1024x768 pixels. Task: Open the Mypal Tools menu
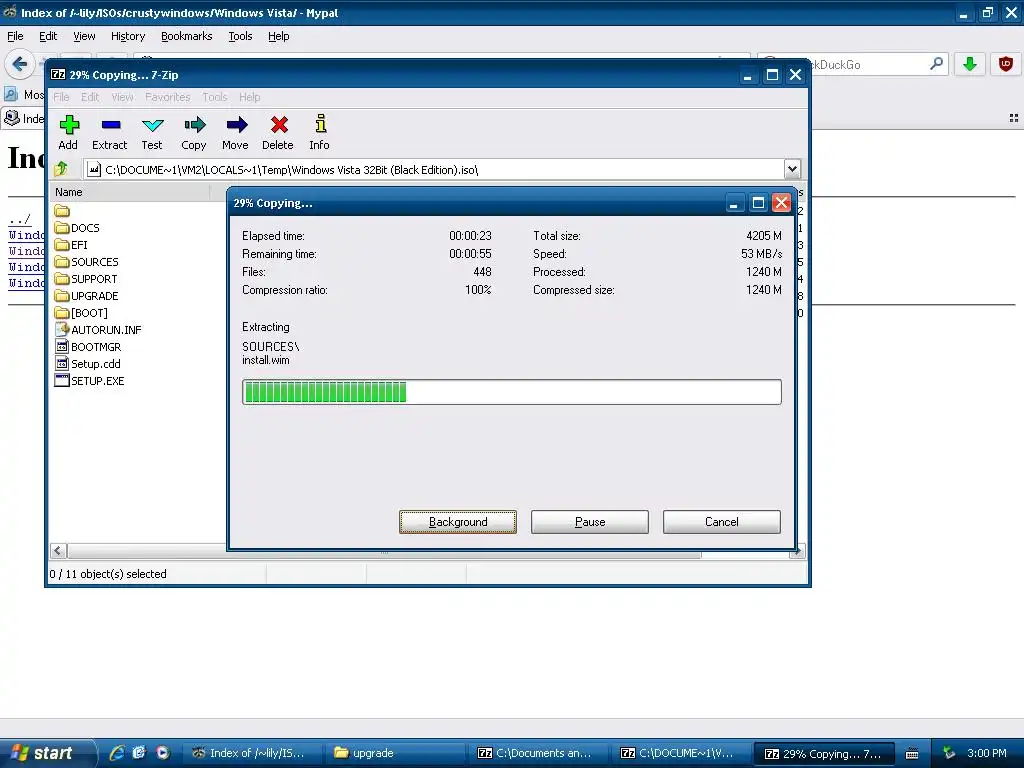coord(240,36)
